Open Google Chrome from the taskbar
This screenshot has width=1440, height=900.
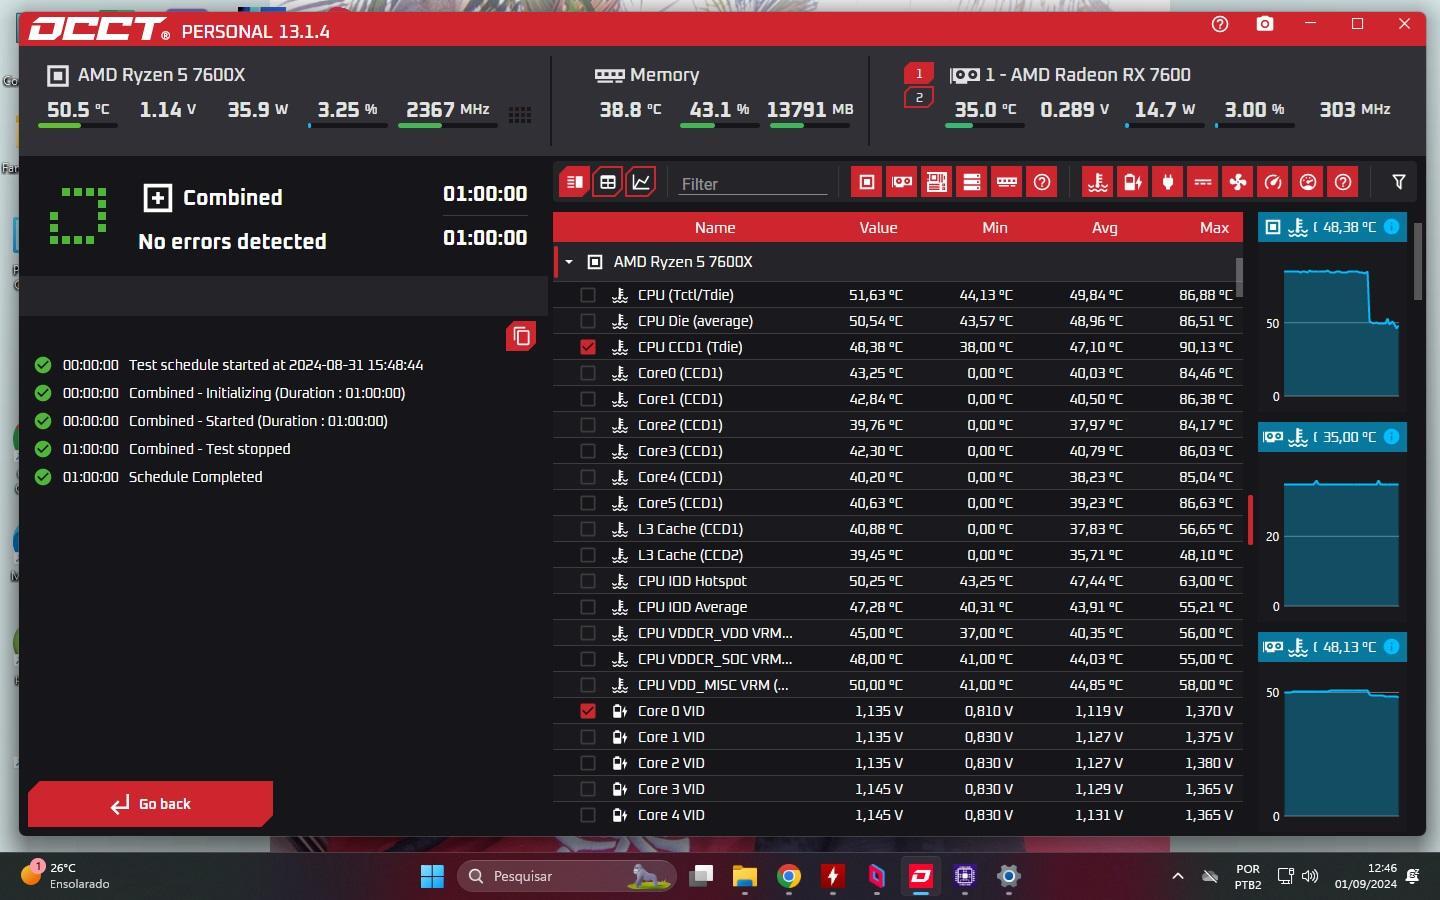point(789,876)
